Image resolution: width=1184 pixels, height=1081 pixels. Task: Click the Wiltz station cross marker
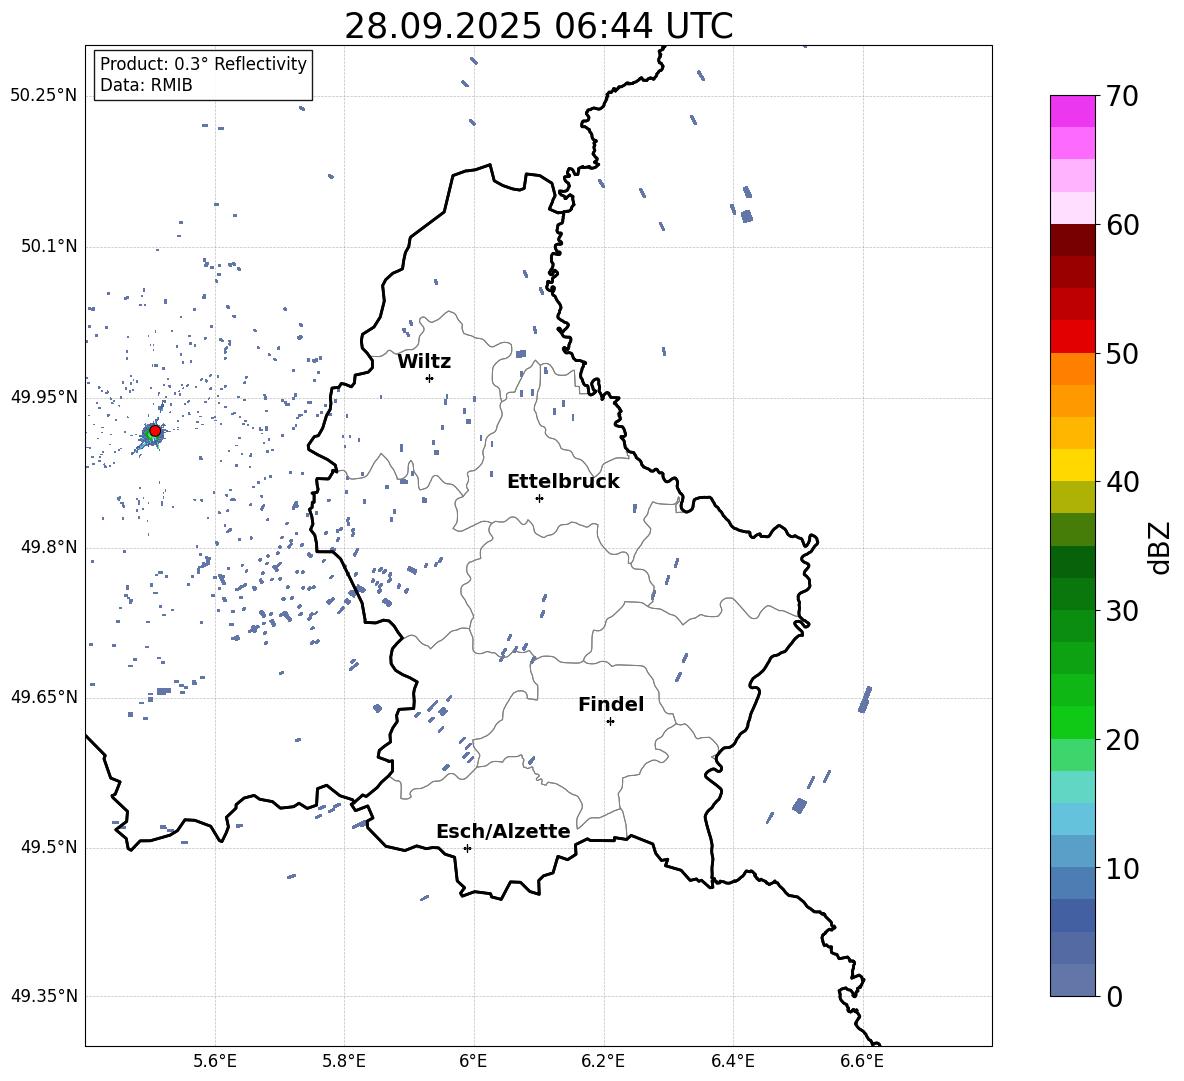(x=429, y=378)
